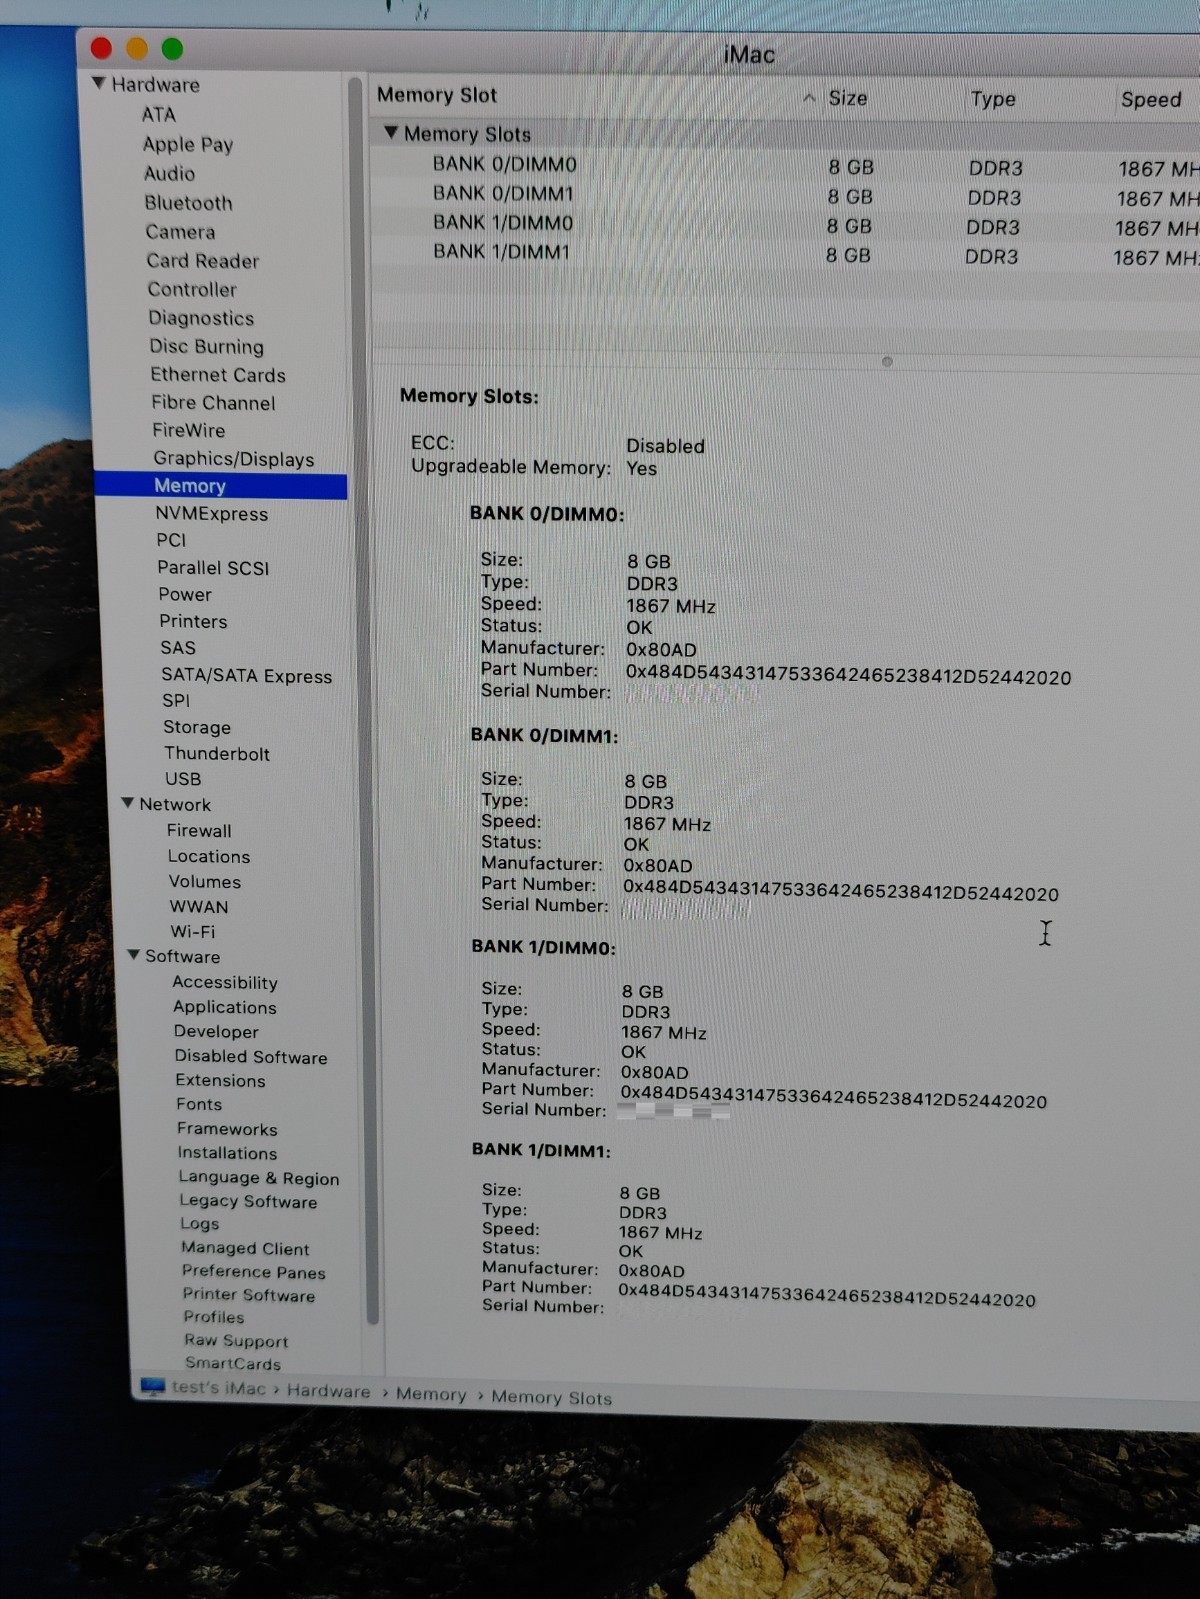Select Printers in the sidebar
The width and height of the screenshot is (1200, 1599).
[x=193, y=621]
